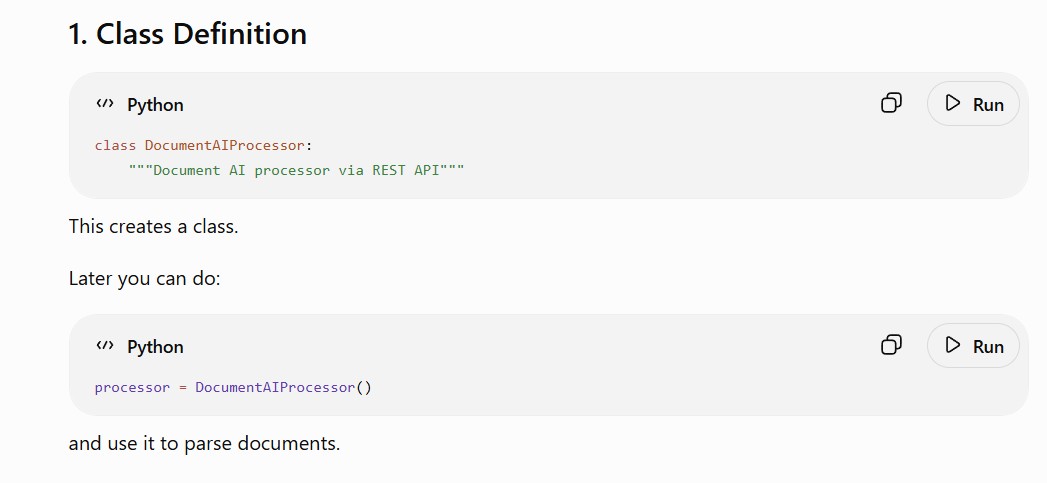Click the Python label on the second code block

pyautogui.click(x=155, y=347)
